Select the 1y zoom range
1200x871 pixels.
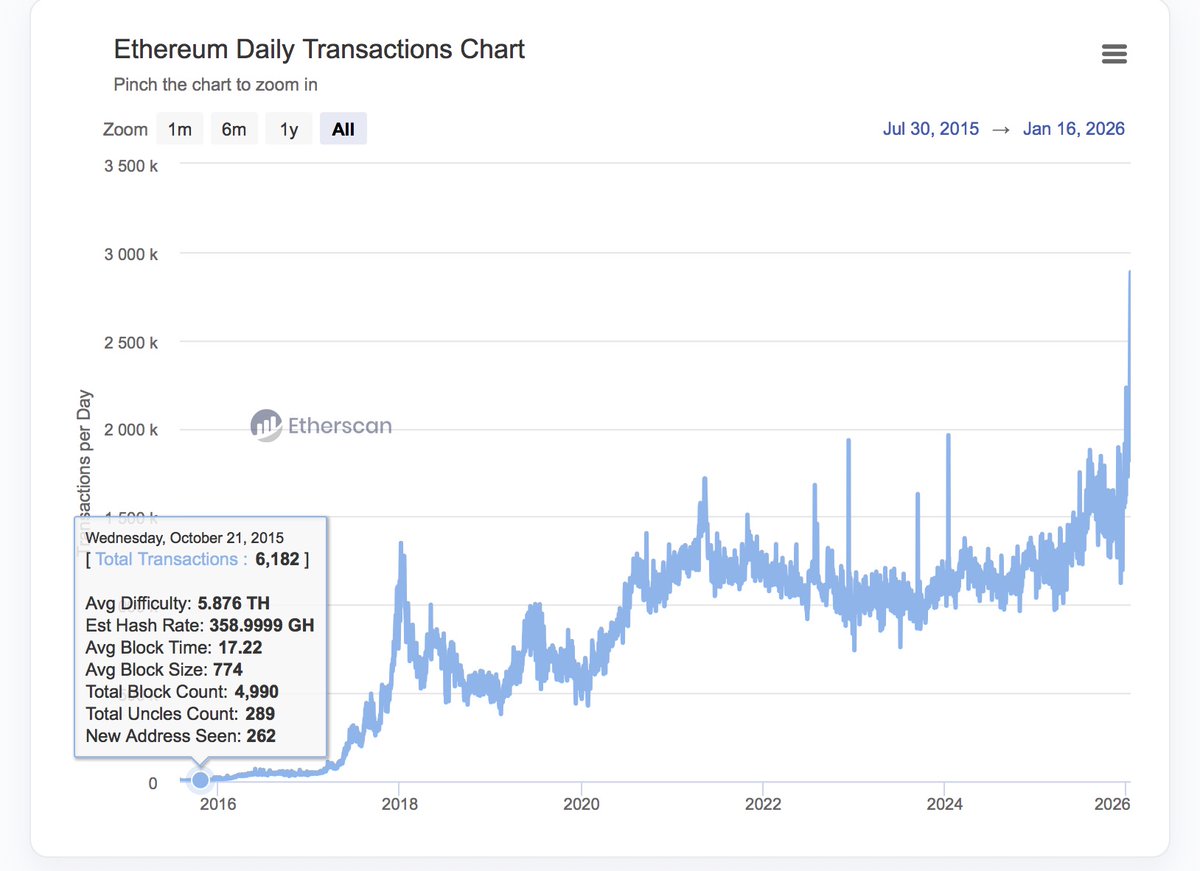(x=288, y=129)
